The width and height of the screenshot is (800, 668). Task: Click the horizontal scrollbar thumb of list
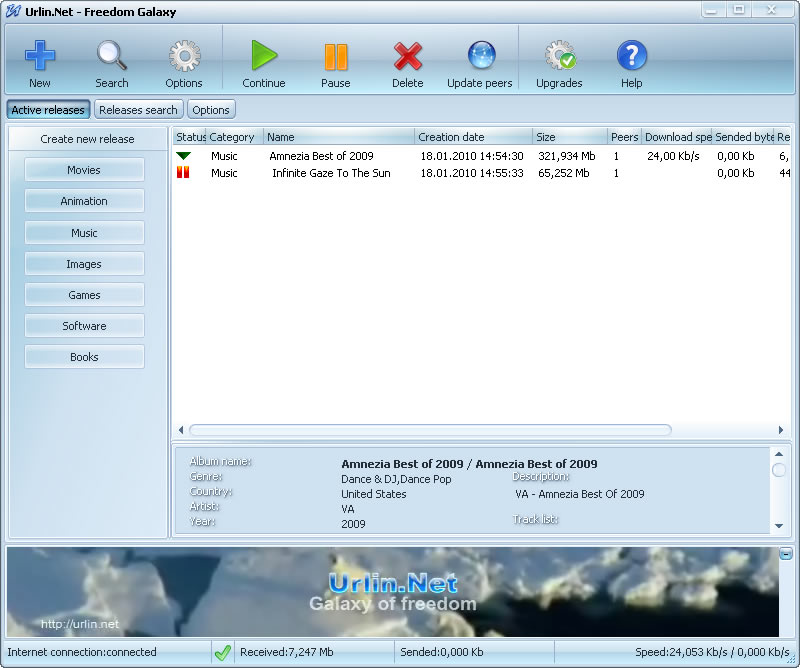430,430
